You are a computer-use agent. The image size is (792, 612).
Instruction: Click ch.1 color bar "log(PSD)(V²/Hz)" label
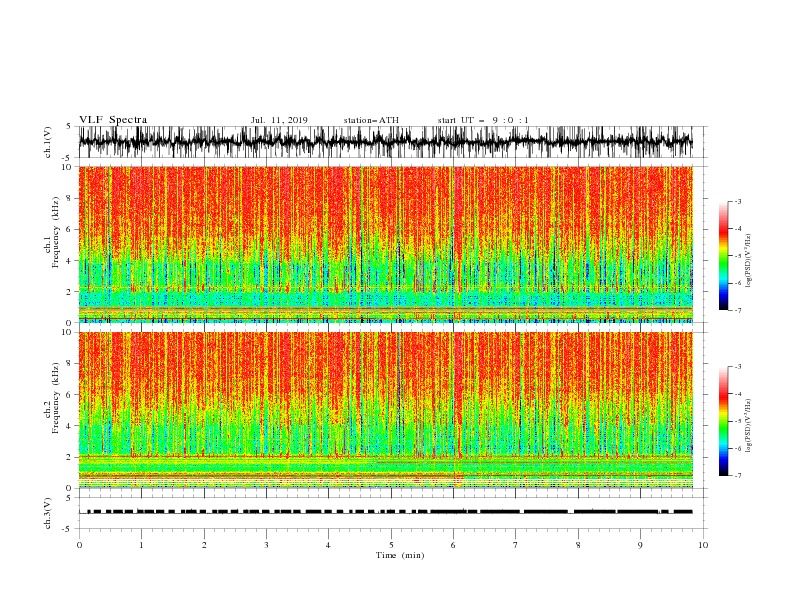tap(749, 261)
